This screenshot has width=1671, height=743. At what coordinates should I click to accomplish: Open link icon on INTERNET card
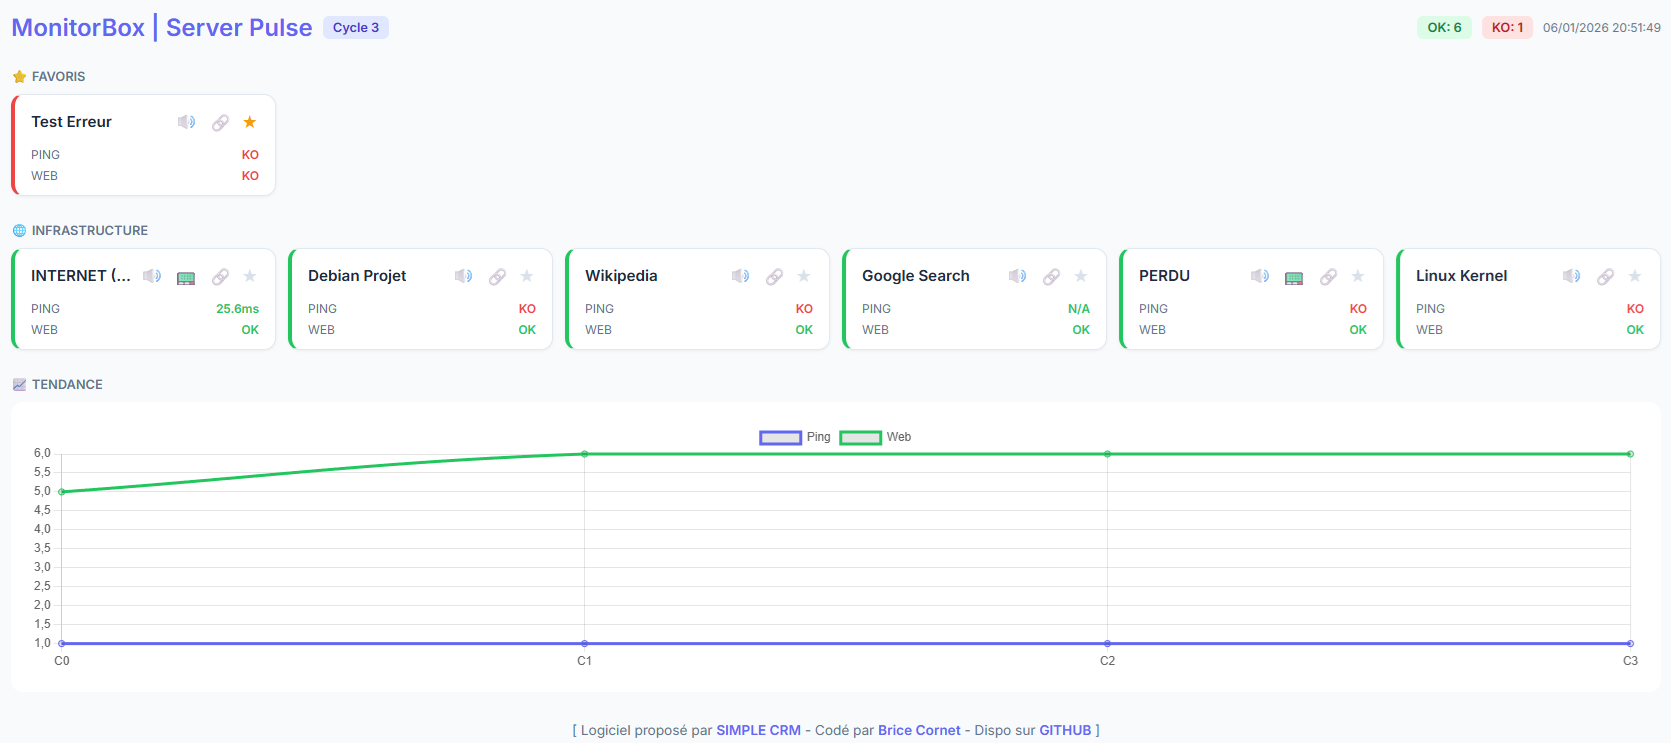tap(220, 276)
